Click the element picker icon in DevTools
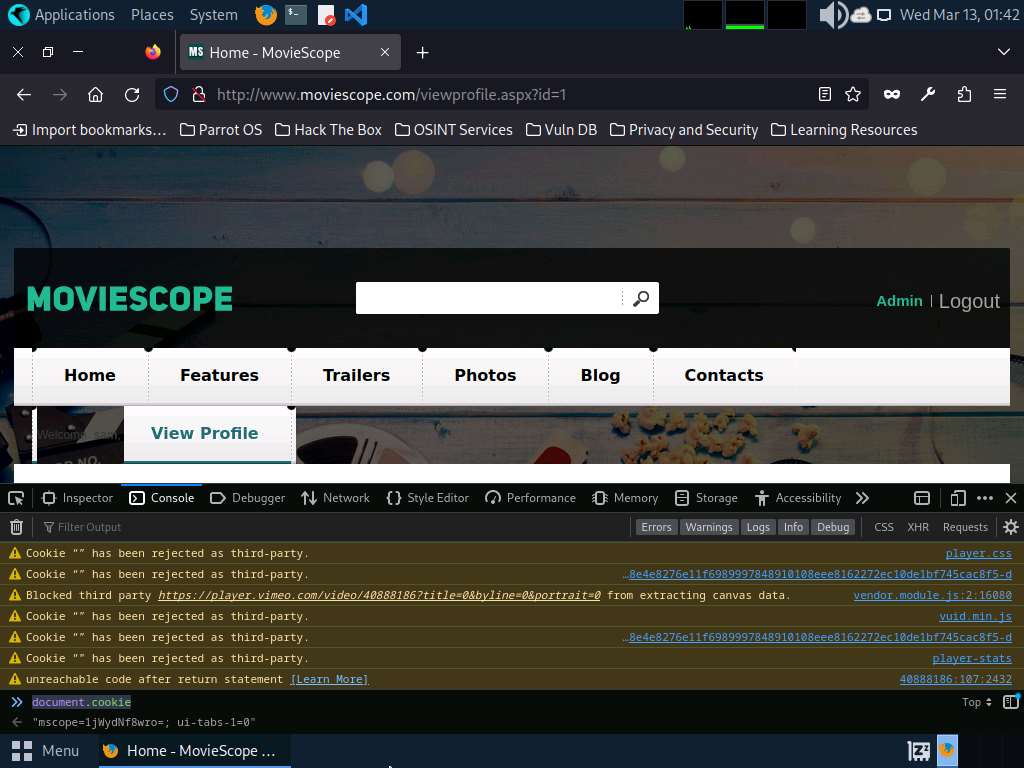Image resolution: width=1024 pixels, height=768 pixels. point(16,498)
